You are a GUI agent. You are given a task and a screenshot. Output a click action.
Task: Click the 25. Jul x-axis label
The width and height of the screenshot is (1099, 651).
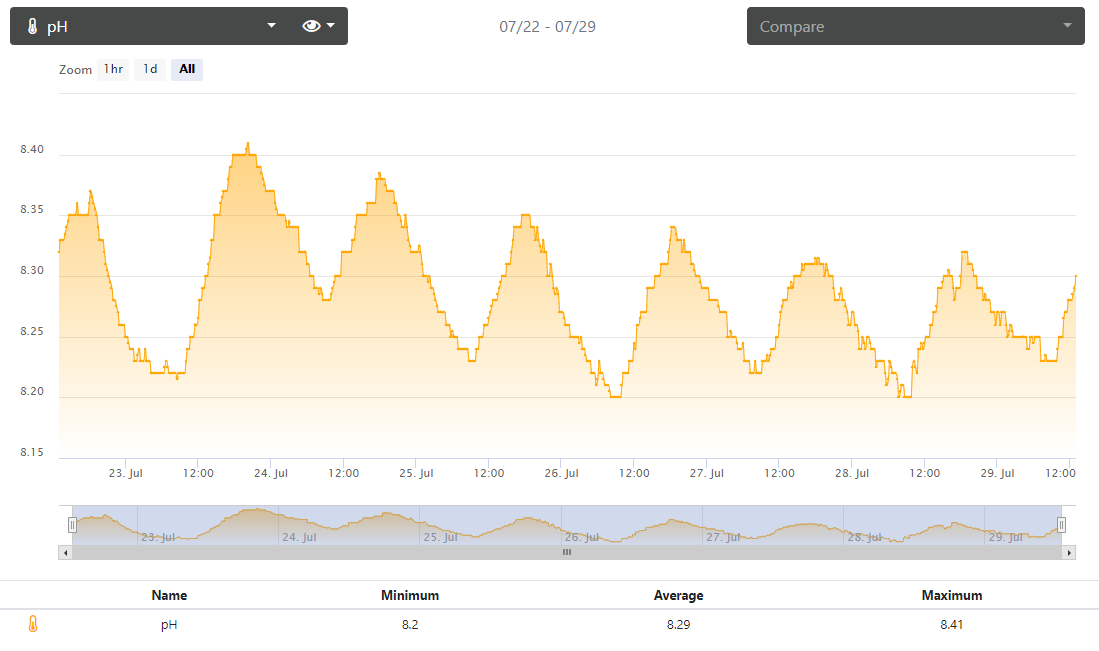coord(416,474)
